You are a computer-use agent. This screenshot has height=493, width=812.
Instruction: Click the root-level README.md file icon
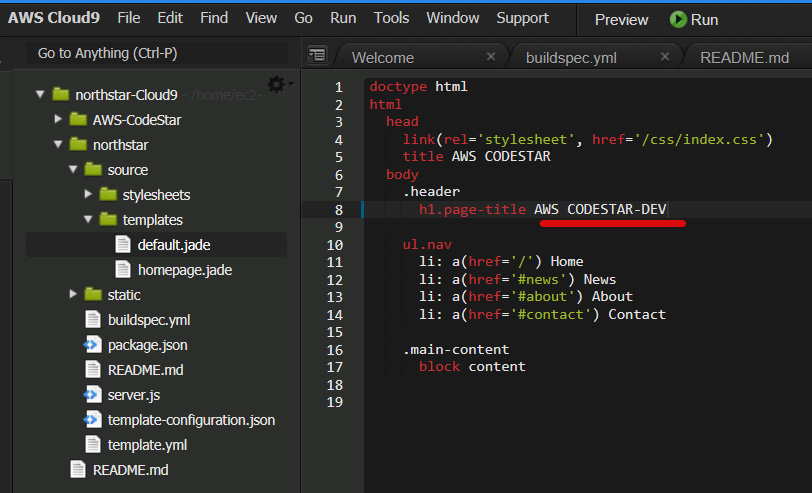(x=78, y=470)
